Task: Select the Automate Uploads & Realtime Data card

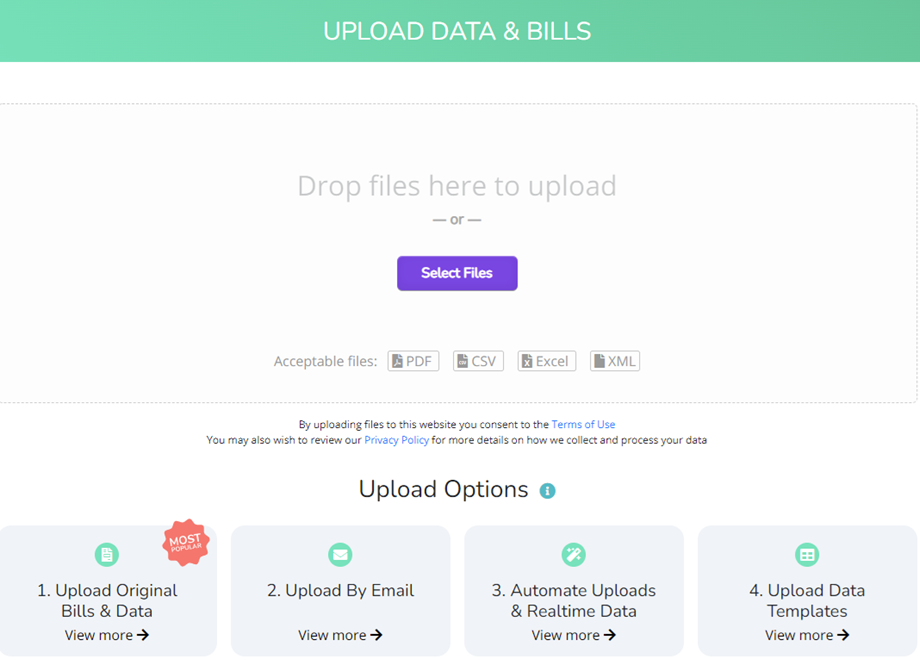Action: (573, 590)
